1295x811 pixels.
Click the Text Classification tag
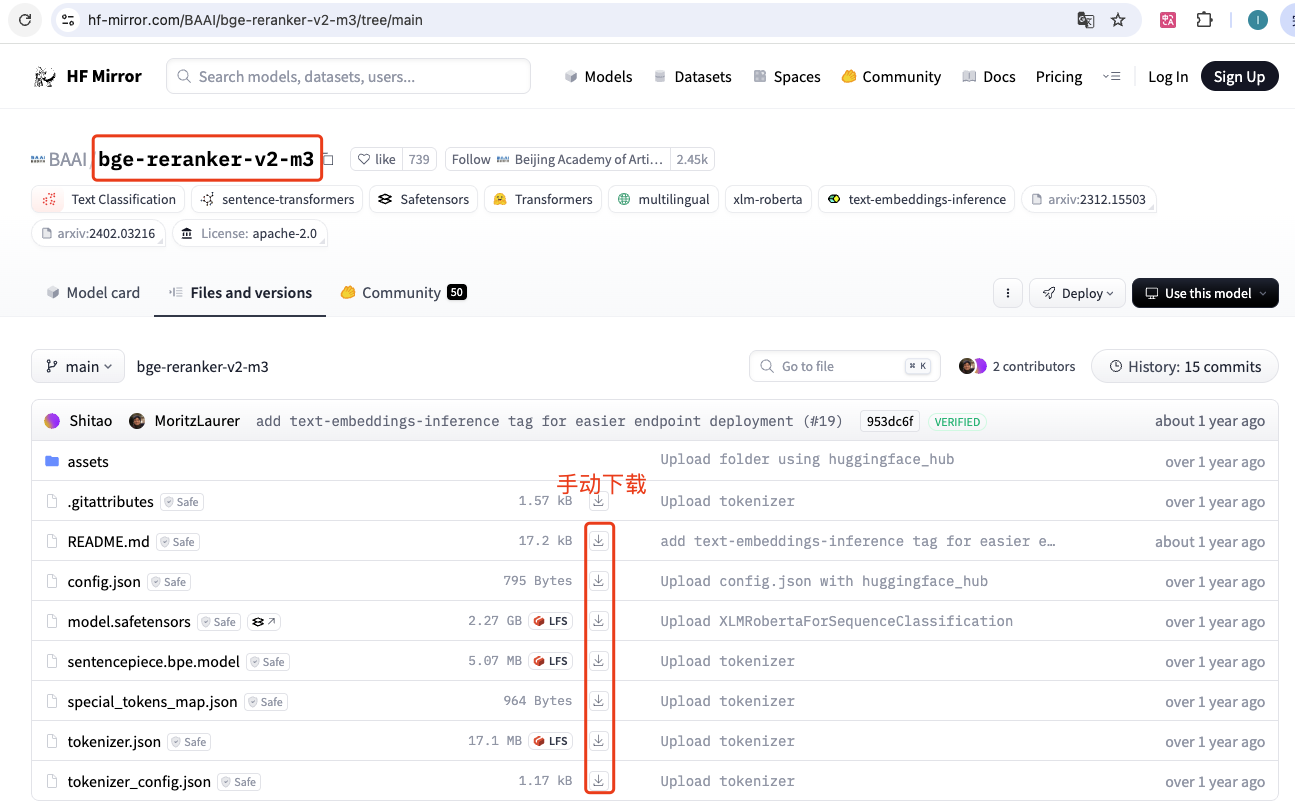(x=108, y=199)
